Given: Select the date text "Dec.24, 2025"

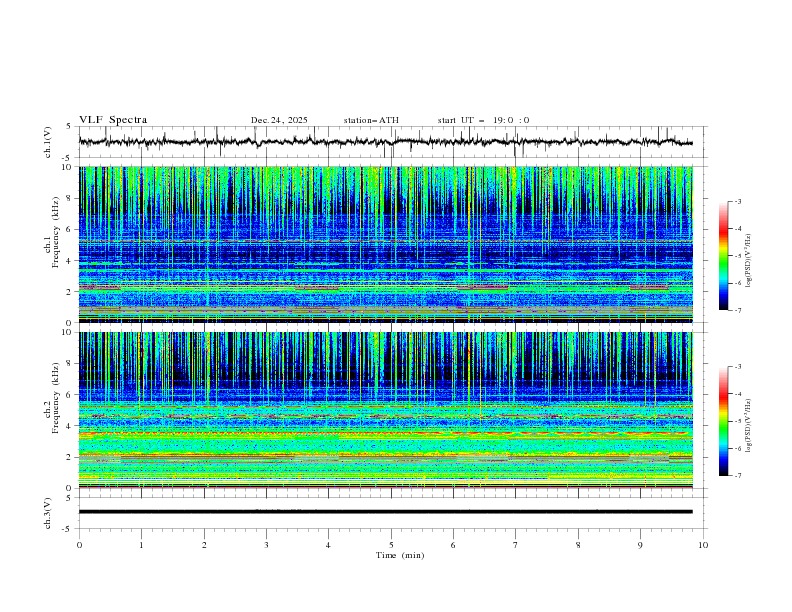Looking at the screenshot, I should [x=279, y=120].
